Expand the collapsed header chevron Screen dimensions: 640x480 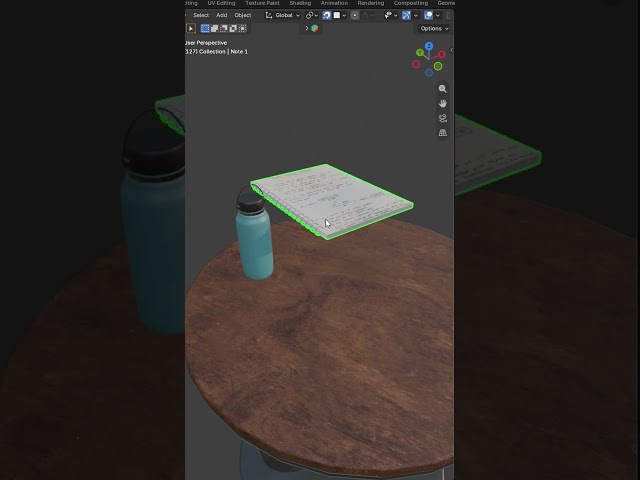307,28
